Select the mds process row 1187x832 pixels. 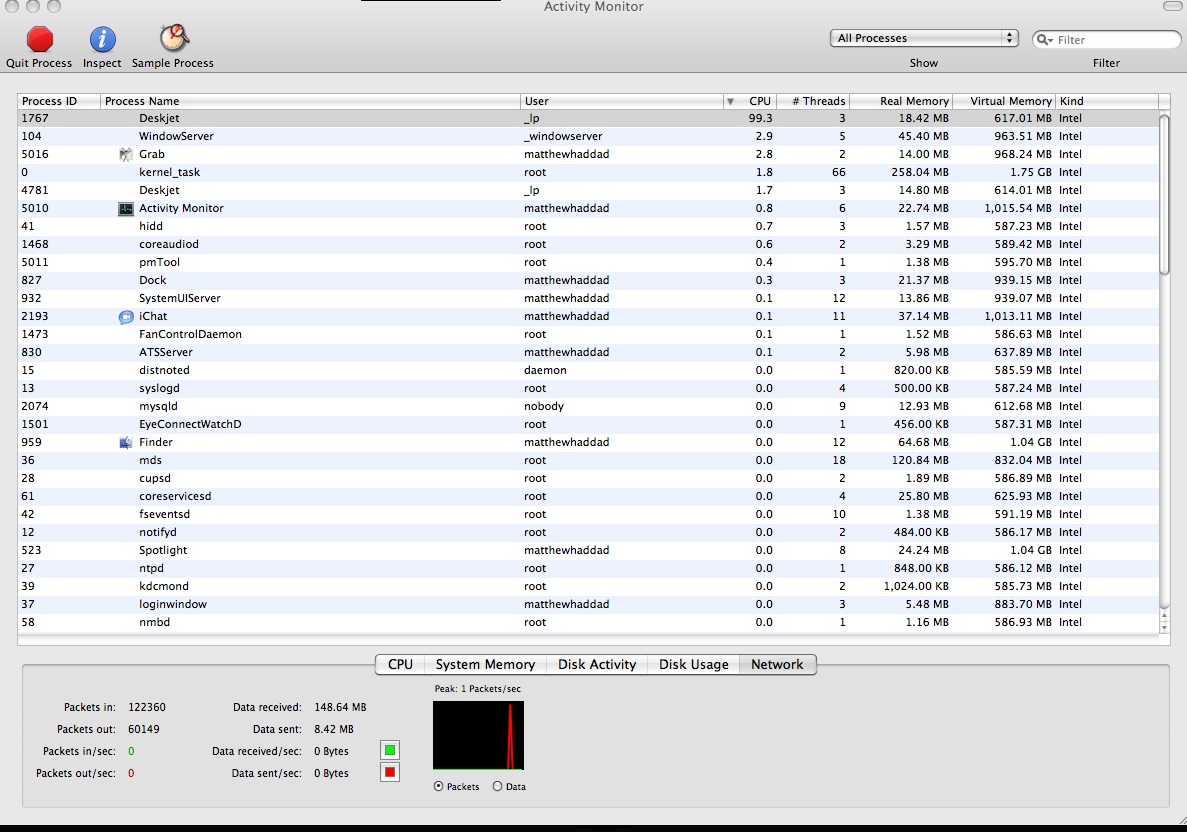[x=588, y=461]
